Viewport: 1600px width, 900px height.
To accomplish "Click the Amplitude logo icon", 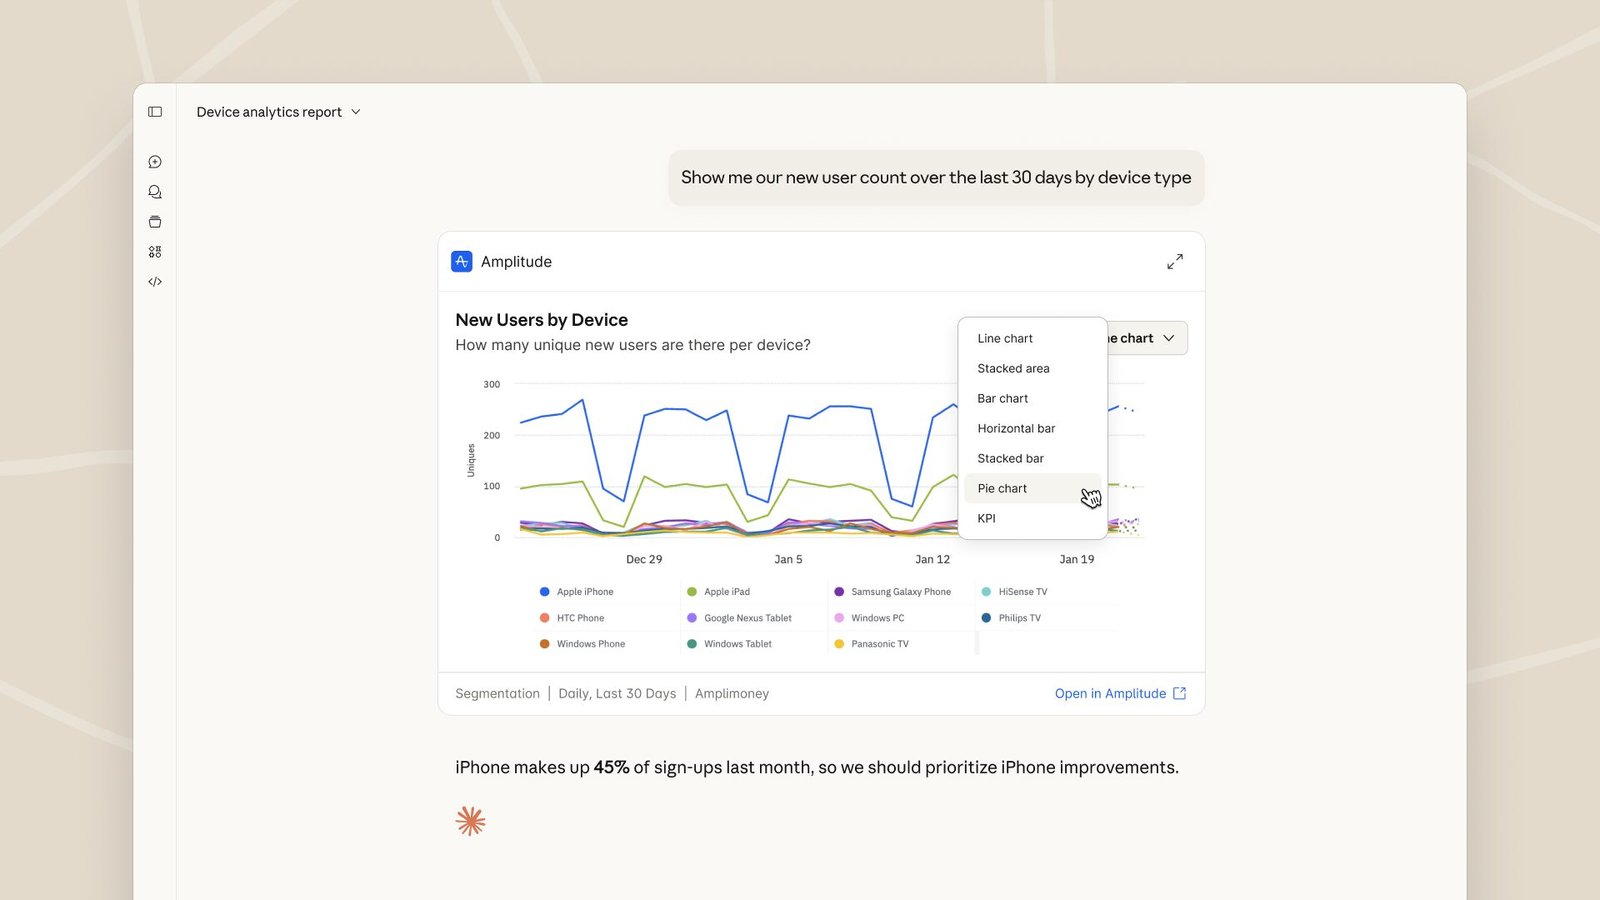I will point(462,261).
